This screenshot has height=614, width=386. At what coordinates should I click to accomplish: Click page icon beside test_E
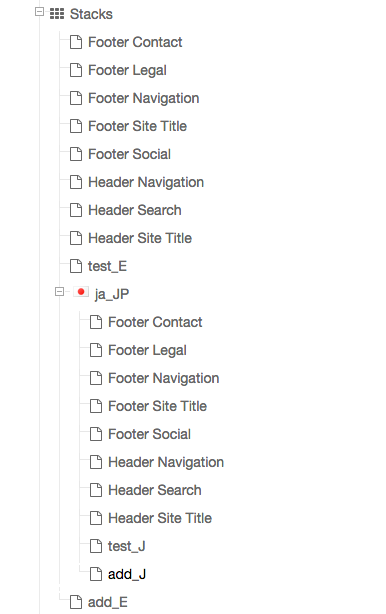click(76, 266)
